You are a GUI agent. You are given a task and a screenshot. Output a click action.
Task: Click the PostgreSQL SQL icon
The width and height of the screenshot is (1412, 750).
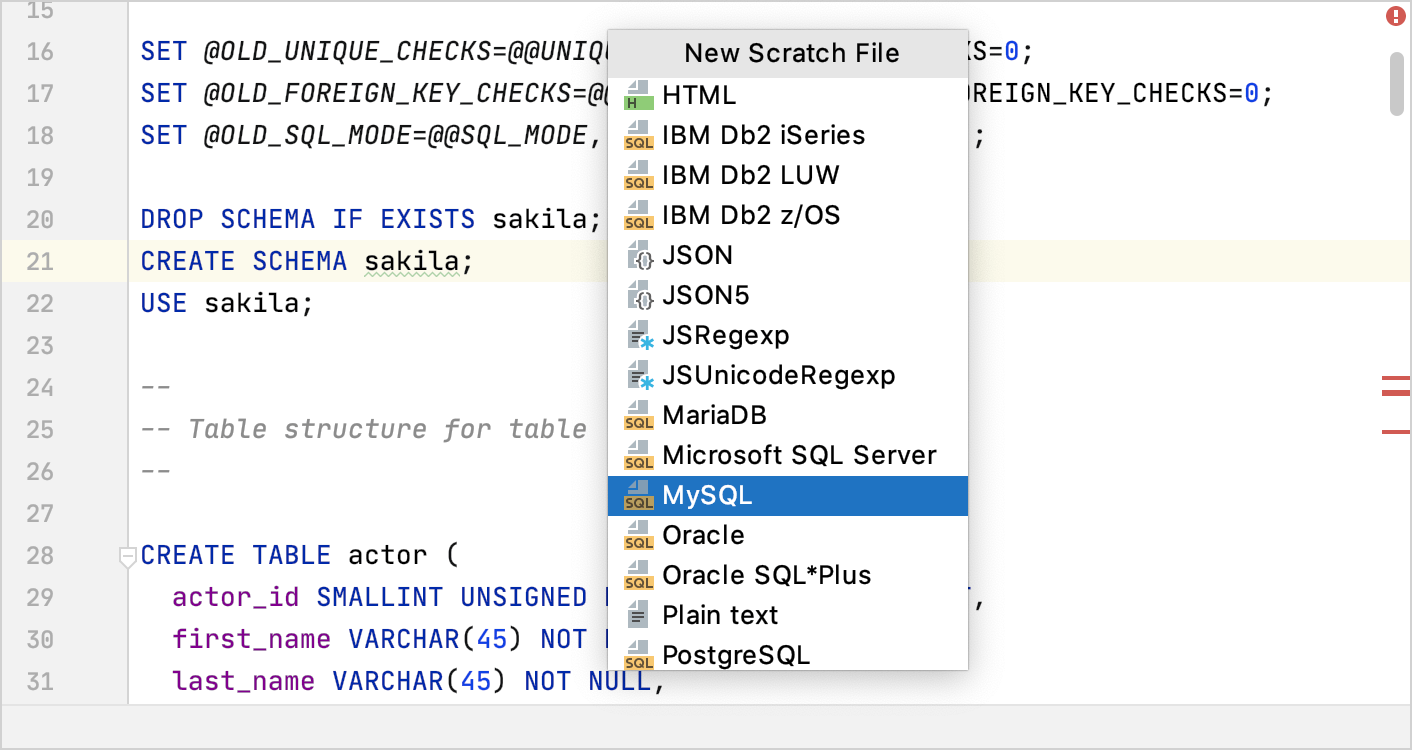(638, 655)
